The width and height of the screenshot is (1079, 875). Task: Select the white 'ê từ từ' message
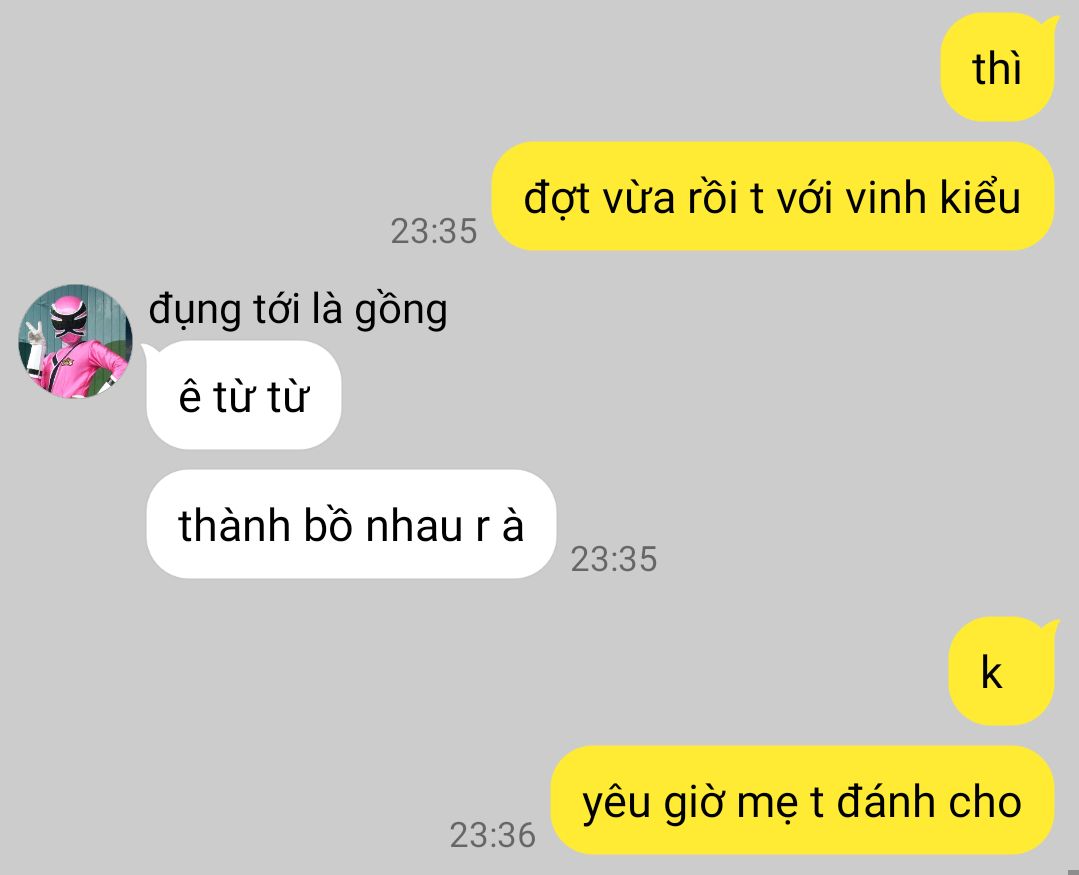tap(244, 395)
